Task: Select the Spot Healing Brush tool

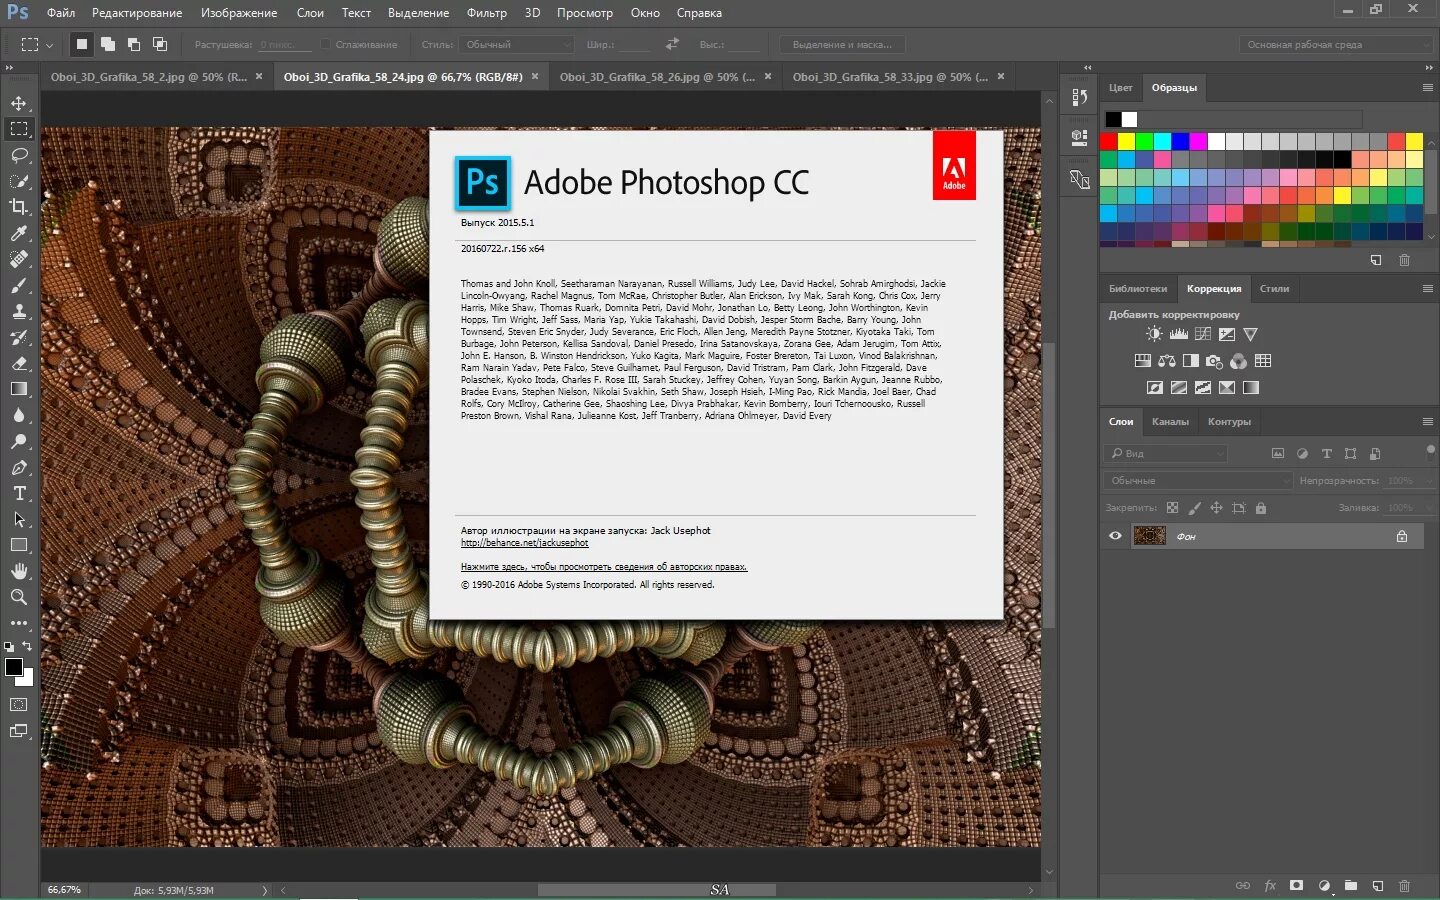Action: point(19,259)
